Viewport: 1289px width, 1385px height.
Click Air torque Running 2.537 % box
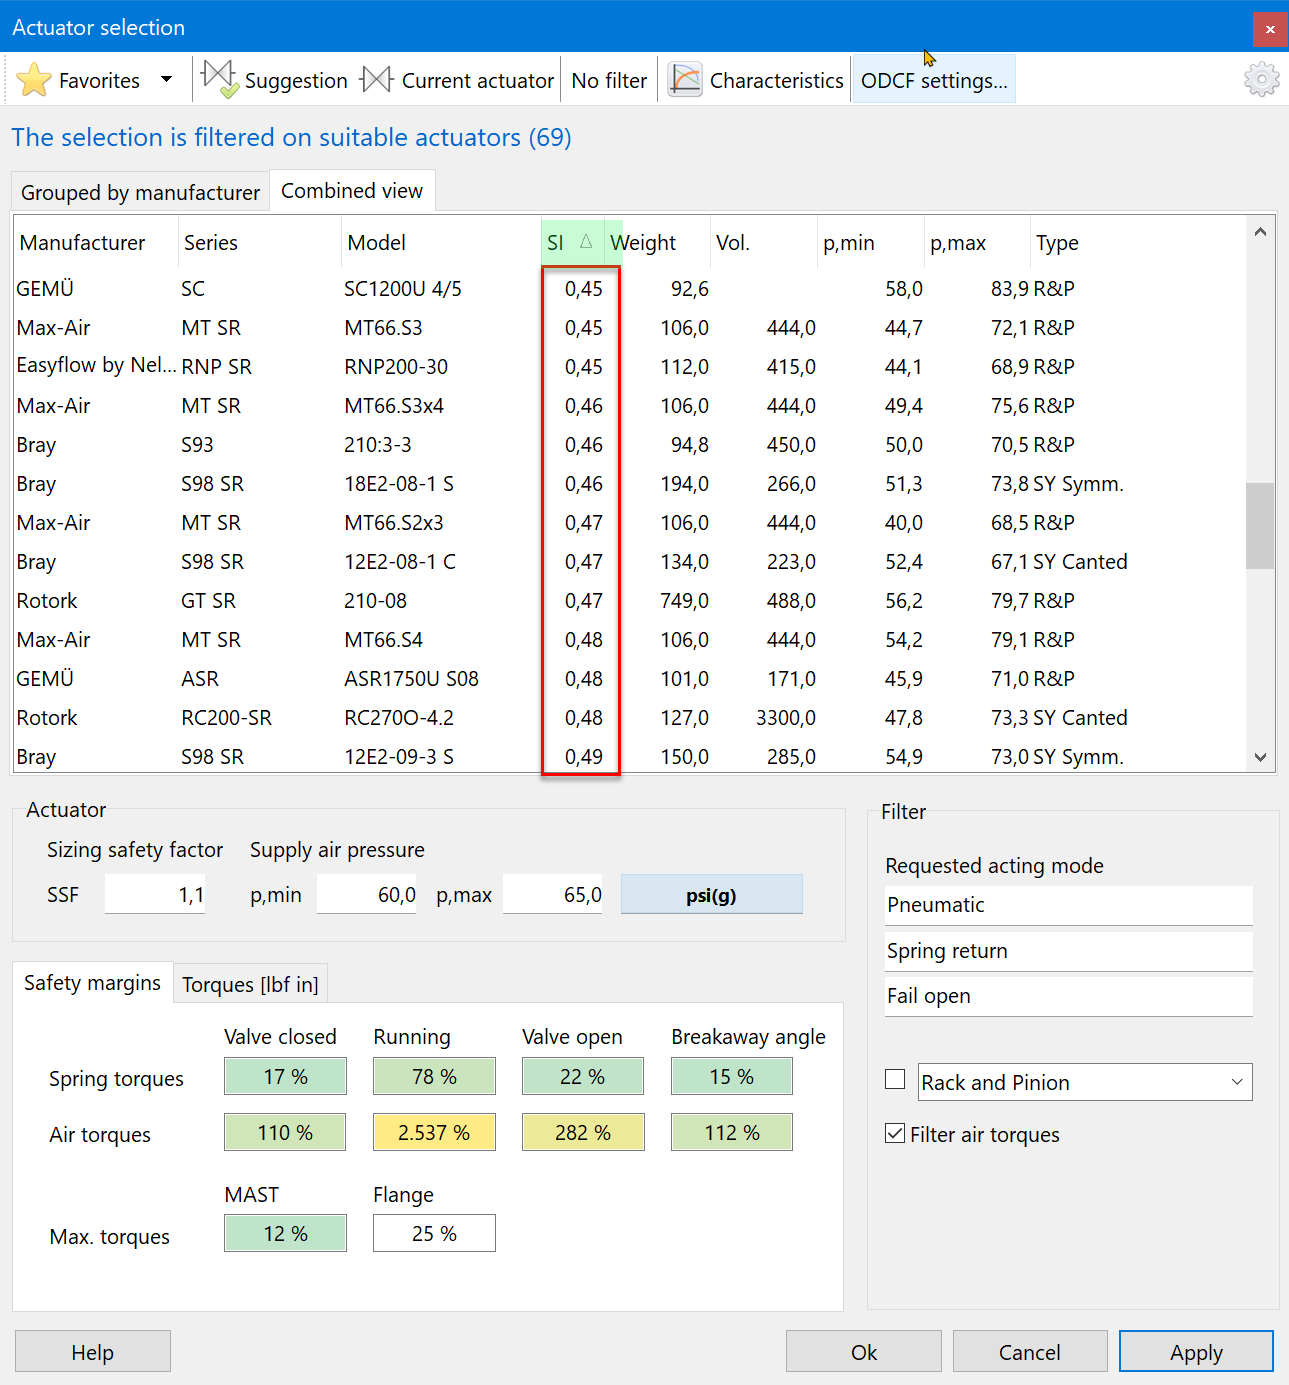tap(434, 1132)
